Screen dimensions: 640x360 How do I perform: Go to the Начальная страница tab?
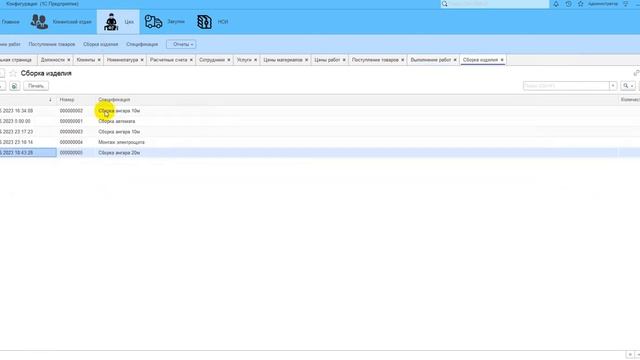click(x=16, y=60)
